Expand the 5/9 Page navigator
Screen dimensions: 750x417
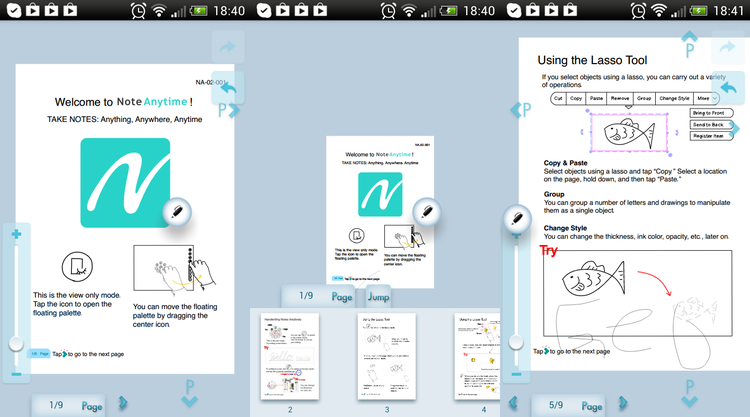578,406
